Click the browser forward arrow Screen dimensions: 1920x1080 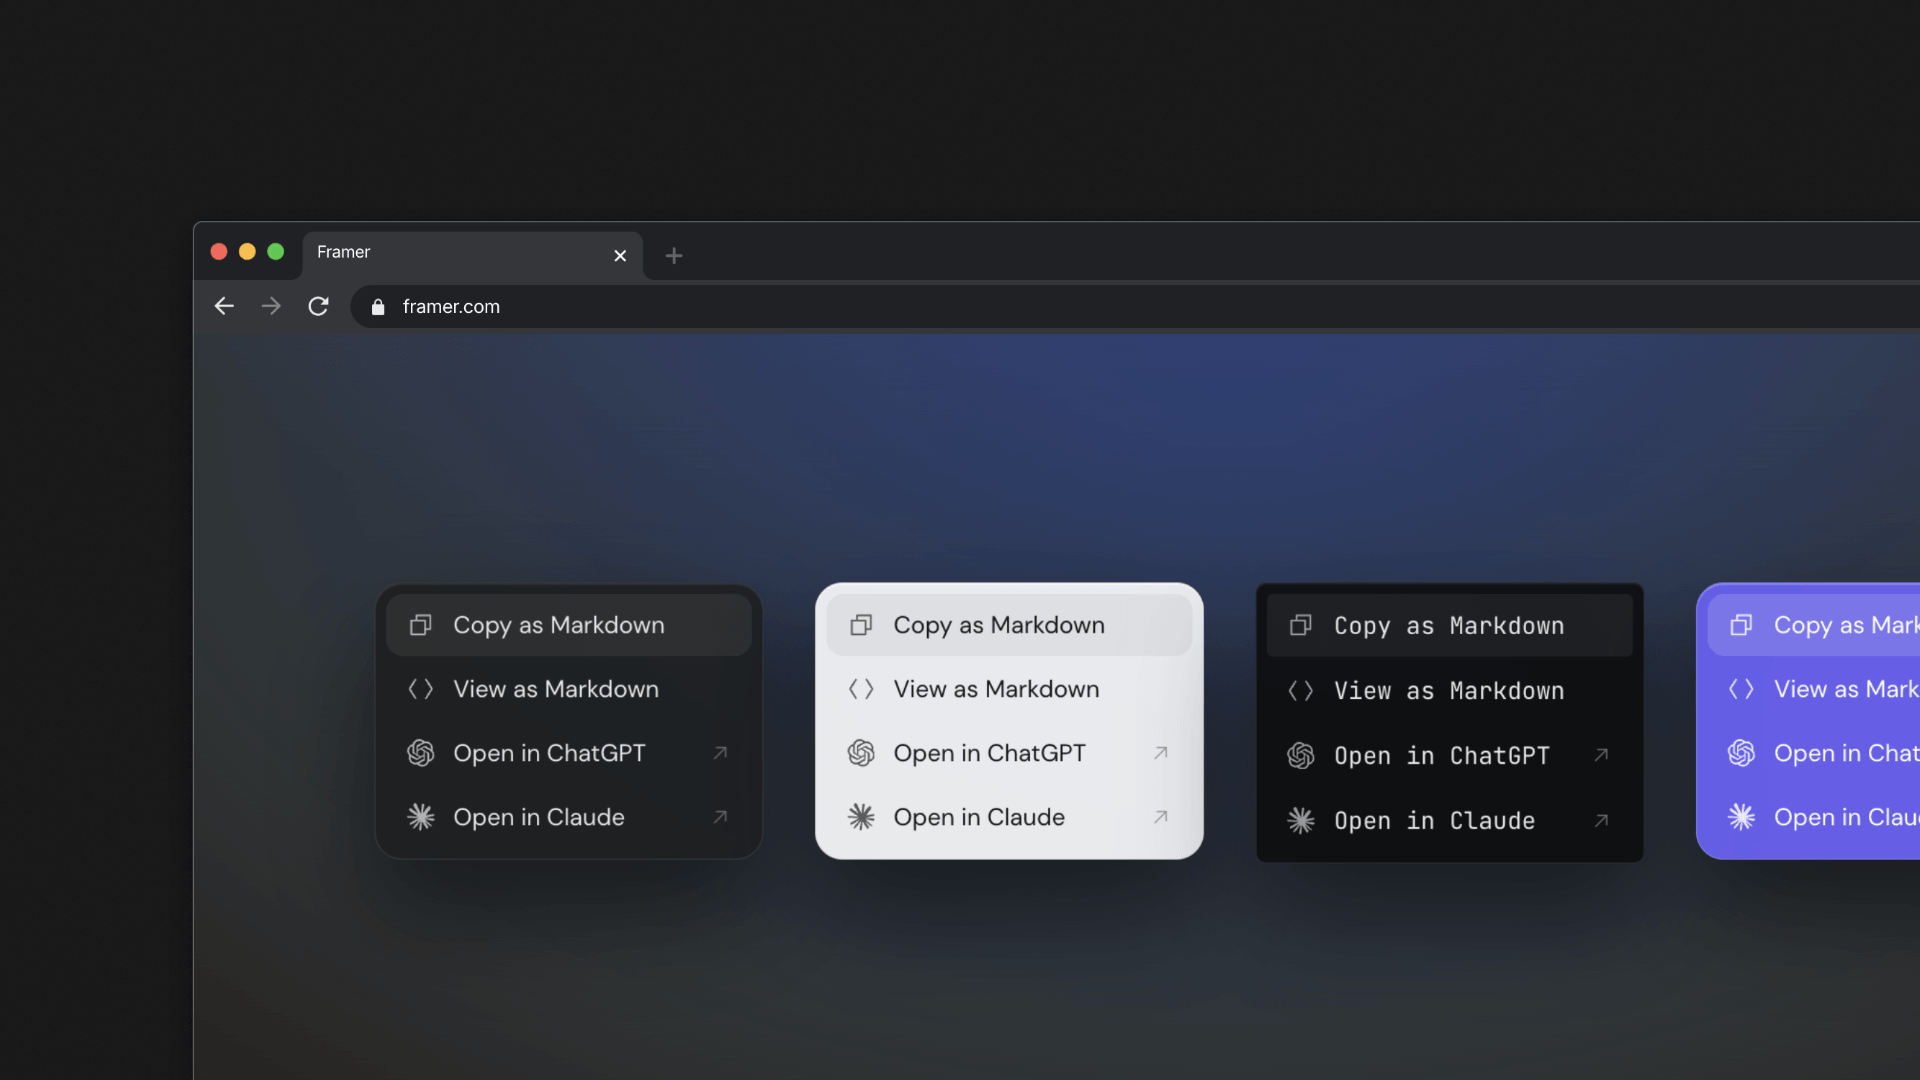coord(271,306)
